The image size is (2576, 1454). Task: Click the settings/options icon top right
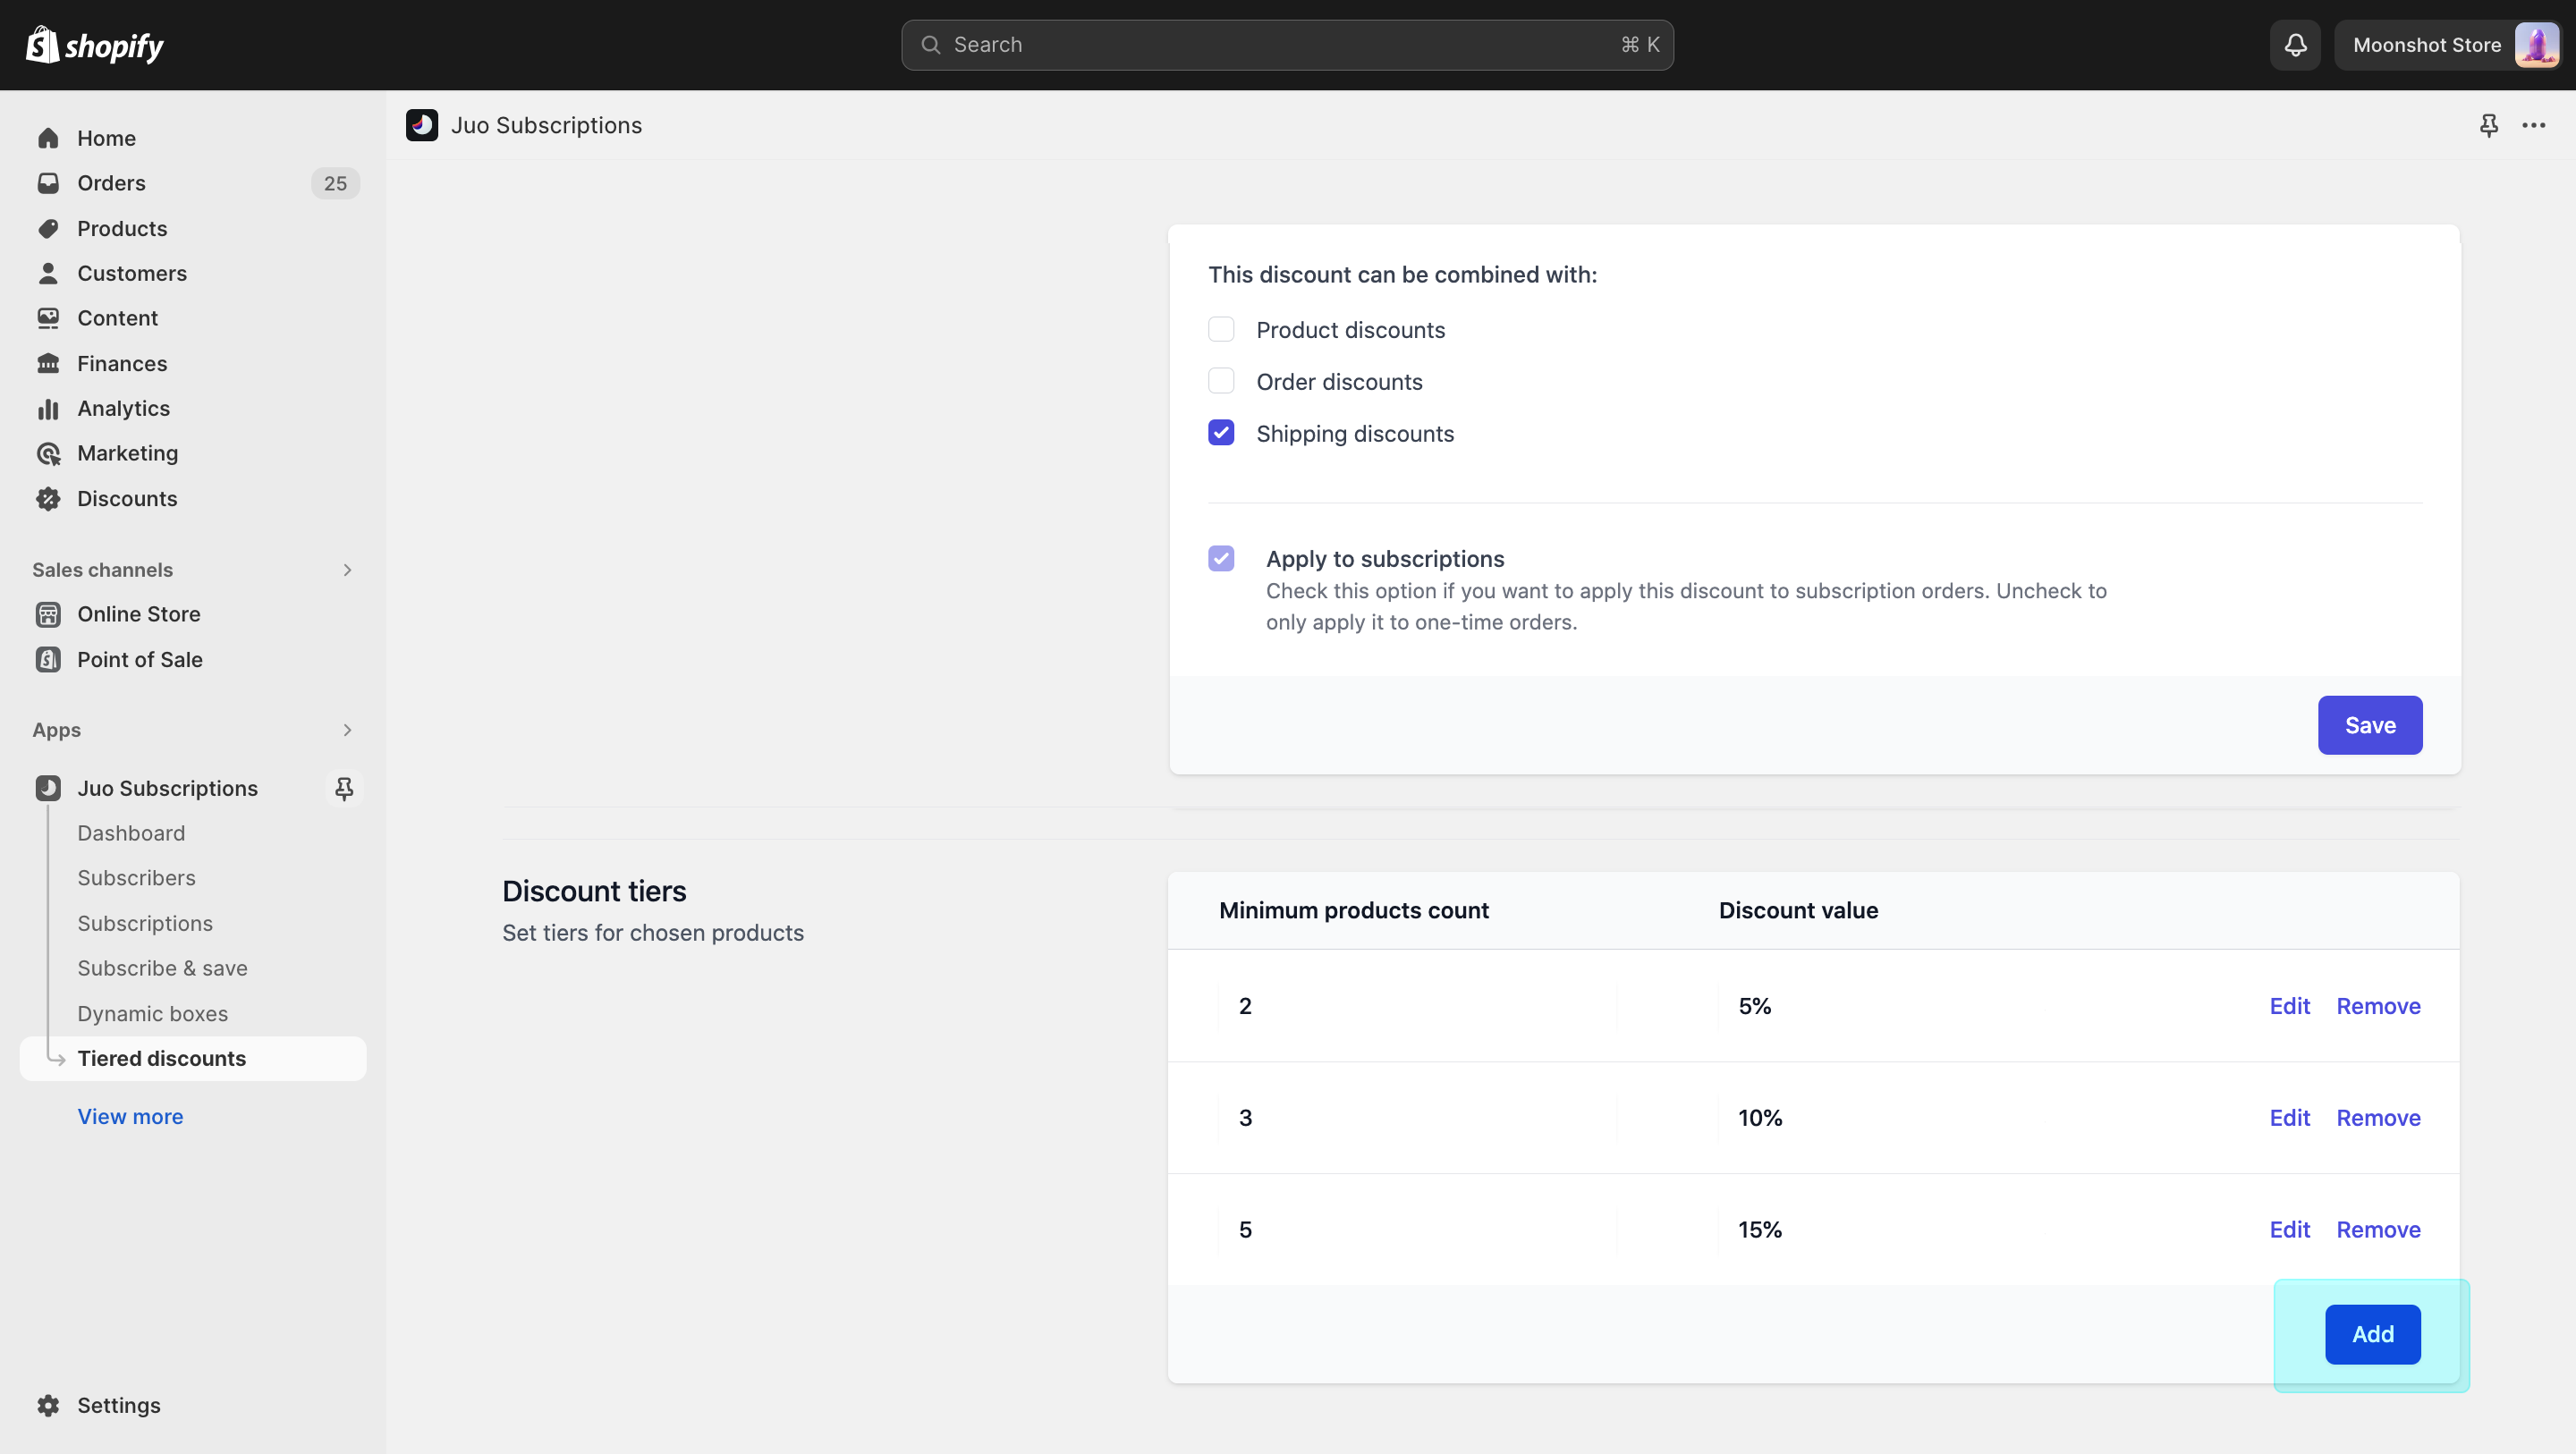tap(2534, 123)
